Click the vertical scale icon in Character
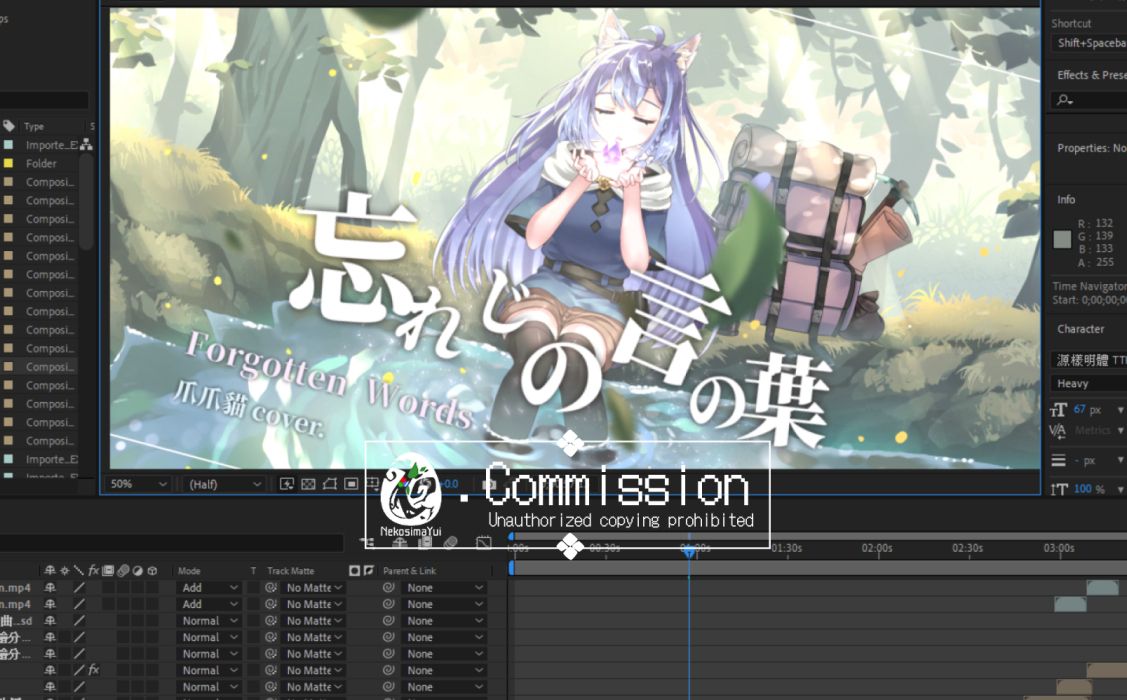 coord(1058,489)
